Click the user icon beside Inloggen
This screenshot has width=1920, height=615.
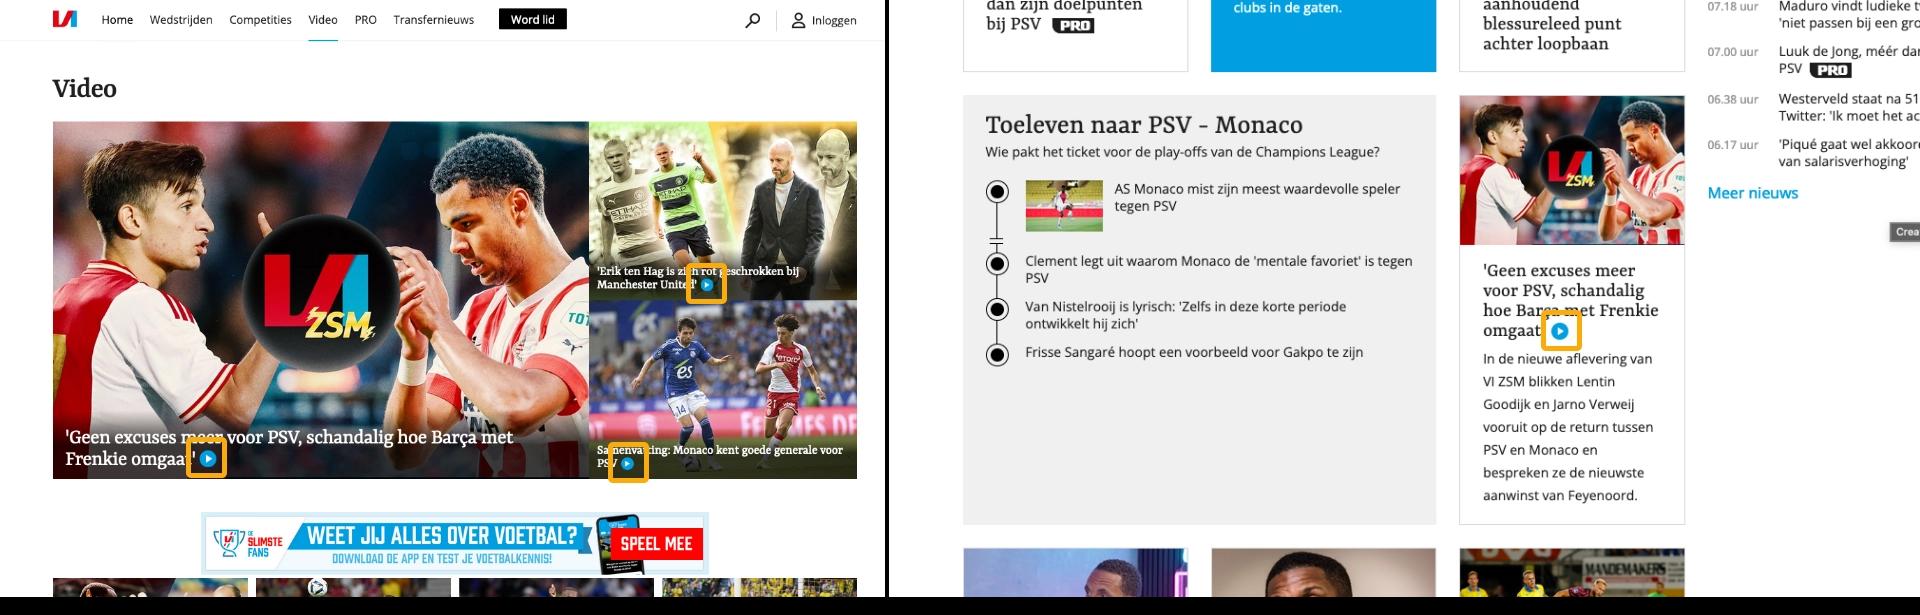(x=798, y=20)
